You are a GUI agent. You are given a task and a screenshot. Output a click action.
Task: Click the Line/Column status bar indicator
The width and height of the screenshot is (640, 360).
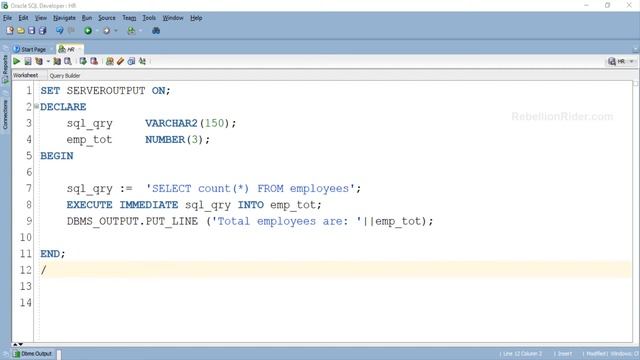(522, 354)
